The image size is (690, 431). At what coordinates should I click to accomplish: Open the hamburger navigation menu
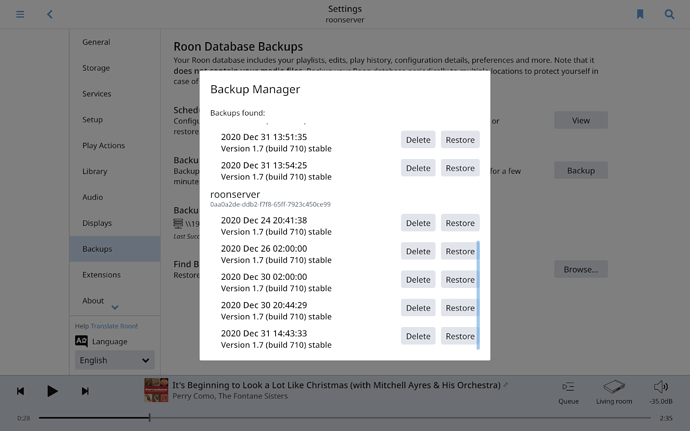pos(20,15)
